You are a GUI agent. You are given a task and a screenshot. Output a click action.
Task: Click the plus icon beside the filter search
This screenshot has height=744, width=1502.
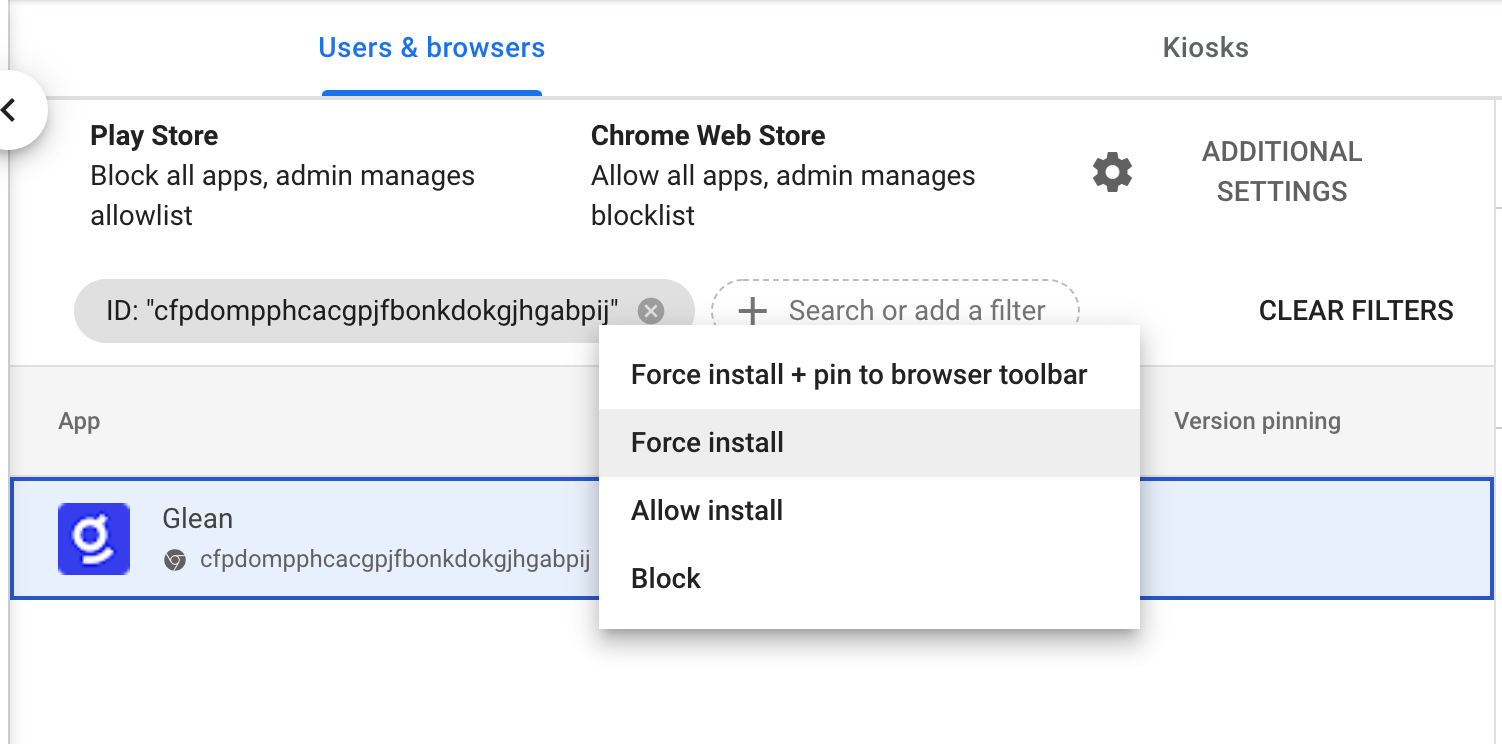[752, 312]
